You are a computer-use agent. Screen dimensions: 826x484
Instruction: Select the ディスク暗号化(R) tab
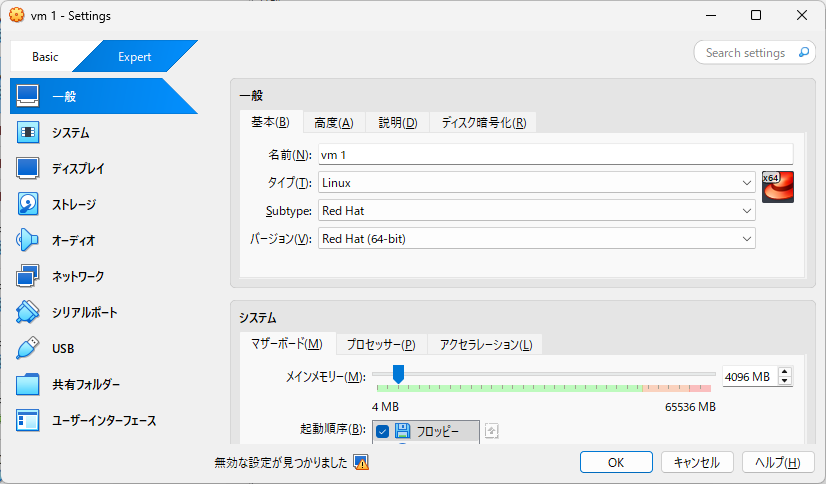click(484, 123)
